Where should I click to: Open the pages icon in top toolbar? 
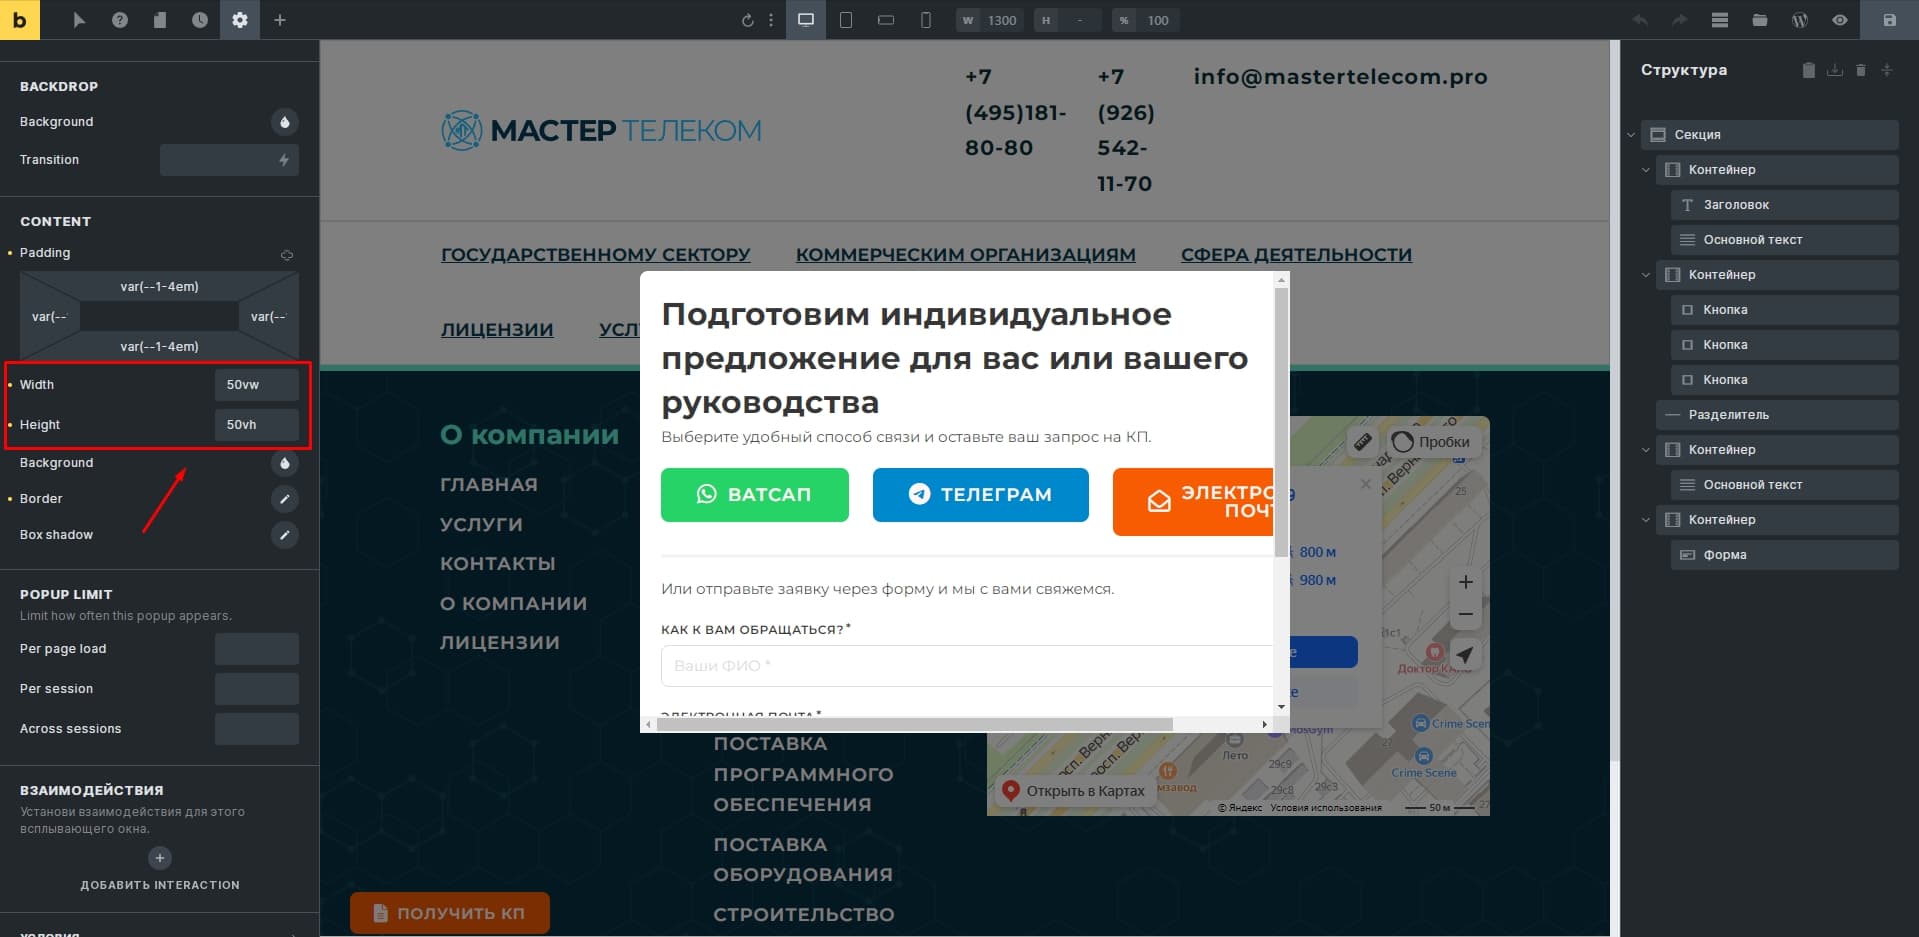(160, 20)
